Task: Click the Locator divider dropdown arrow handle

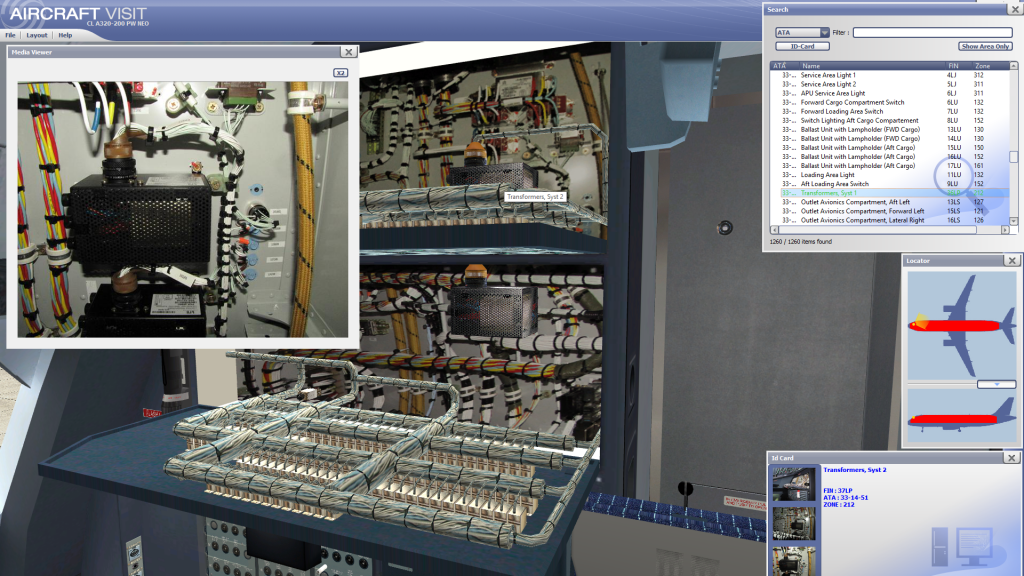Action: (997, 385)
